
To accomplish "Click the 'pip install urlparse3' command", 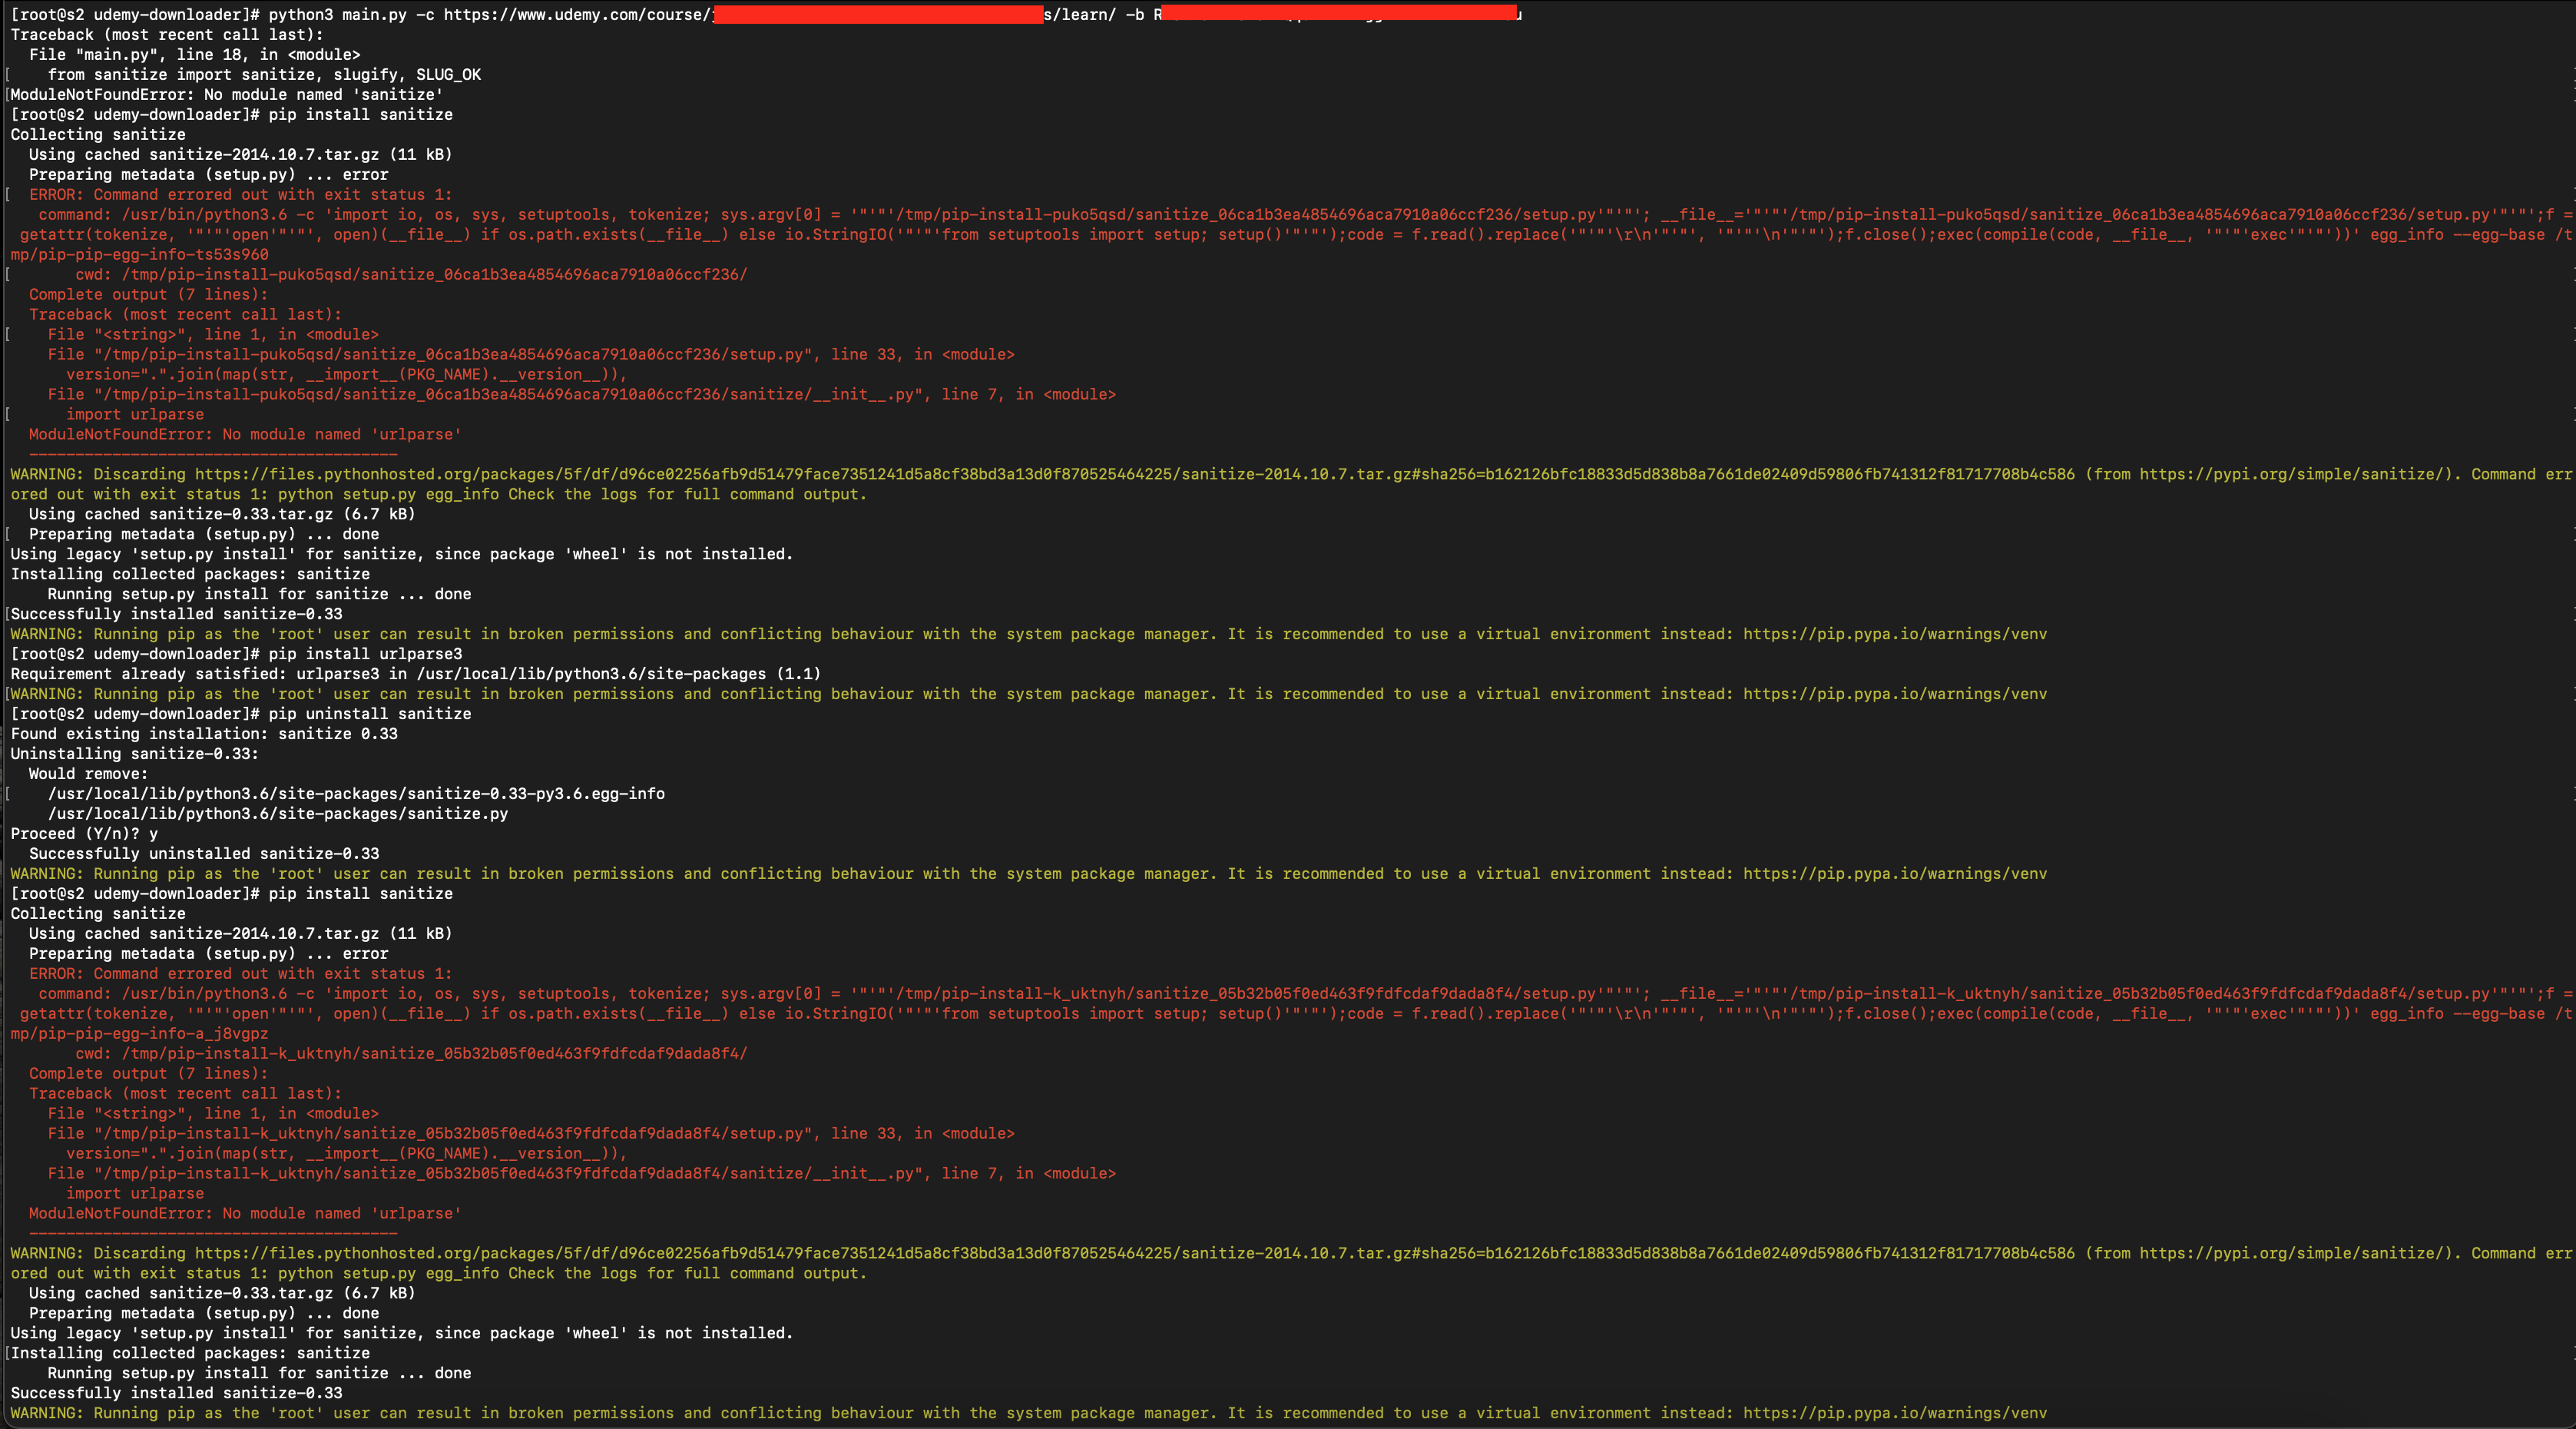I will [x=365, y=654].
